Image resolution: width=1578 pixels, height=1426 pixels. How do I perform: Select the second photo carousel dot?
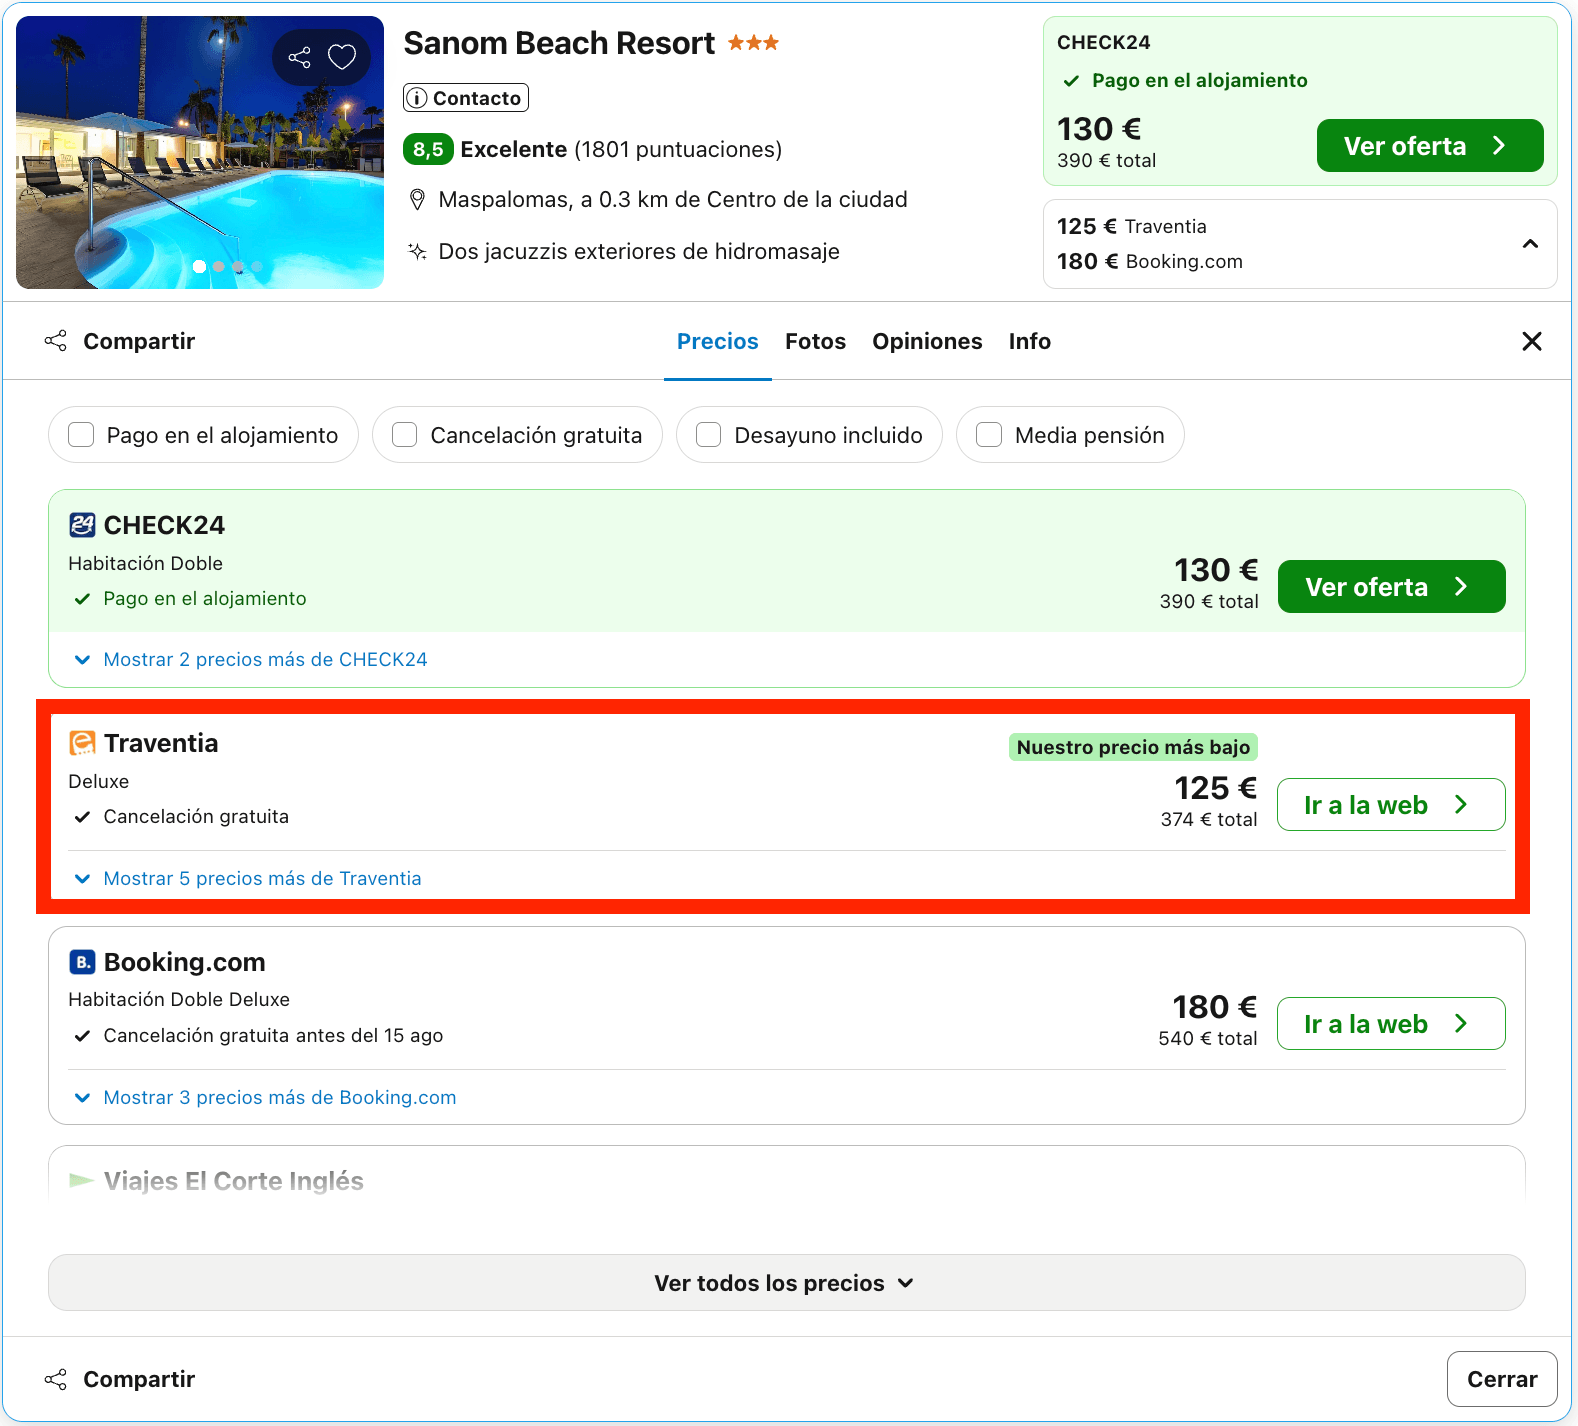click(219, 267)
